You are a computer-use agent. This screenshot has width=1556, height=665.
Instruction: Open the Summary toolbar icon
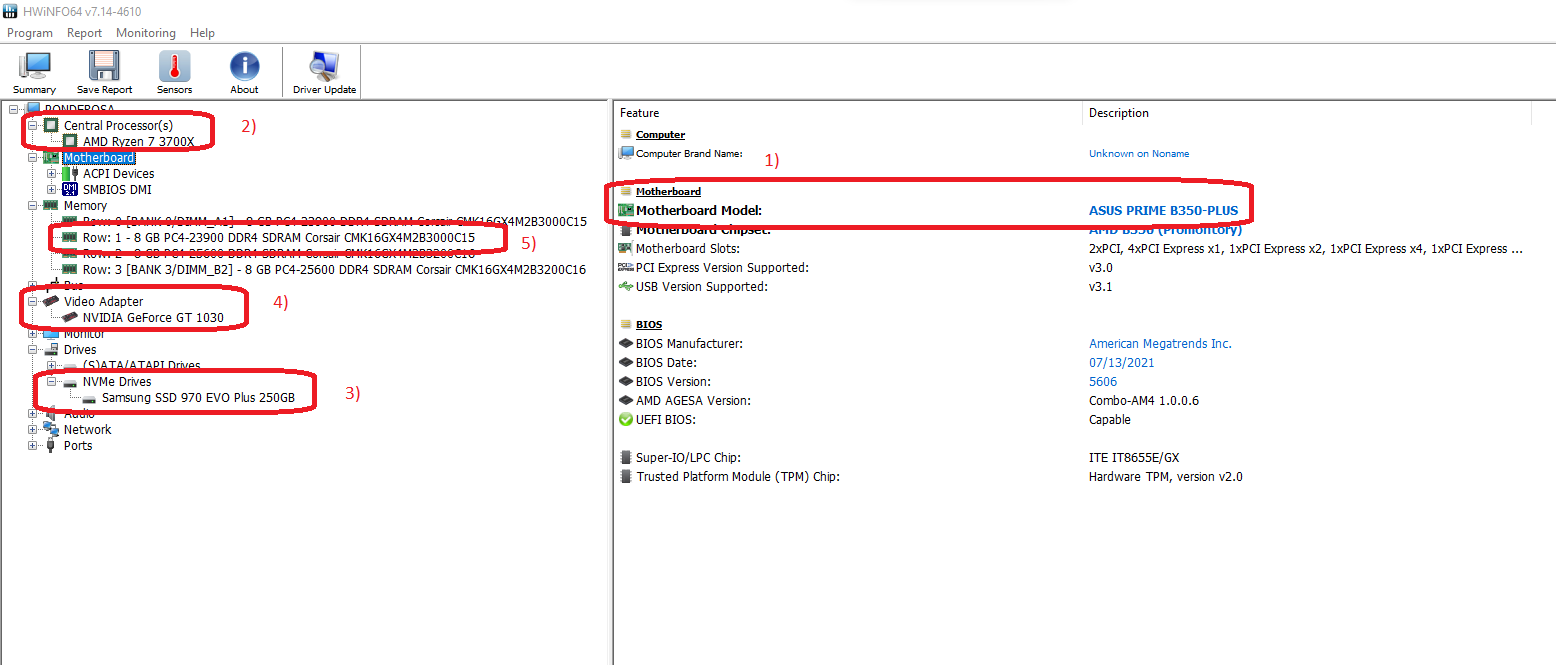click(34, 72)
